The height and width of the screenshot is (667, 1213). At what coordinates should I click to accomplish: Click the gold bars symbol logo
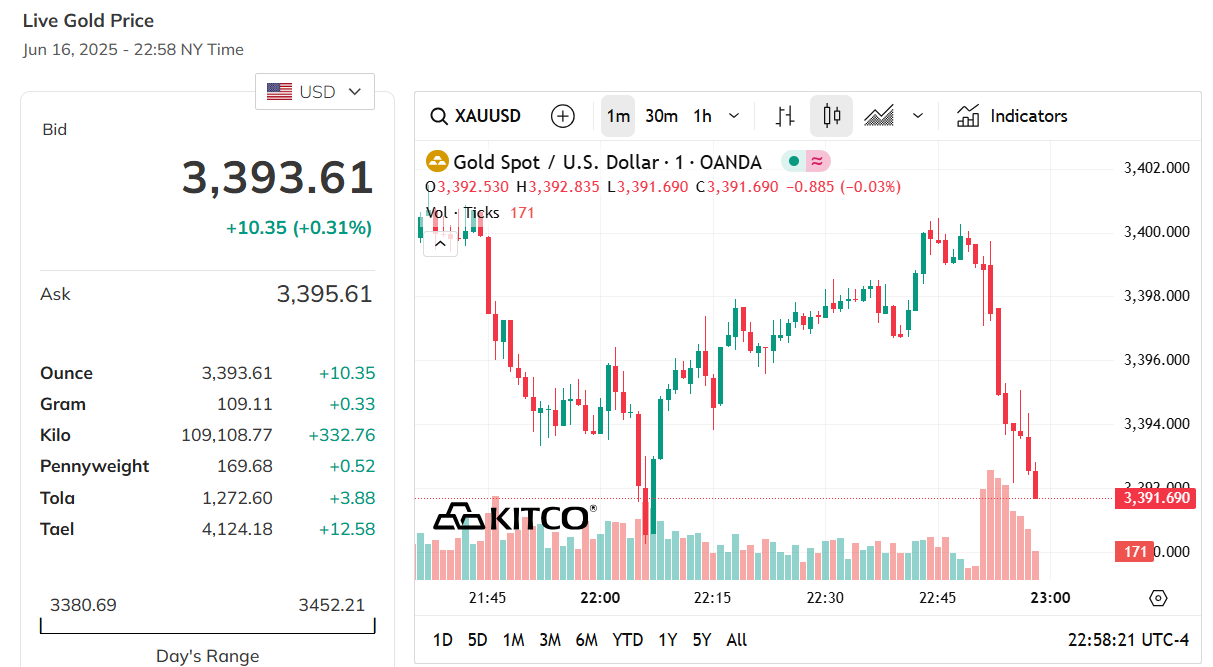(x=437, y=162)
